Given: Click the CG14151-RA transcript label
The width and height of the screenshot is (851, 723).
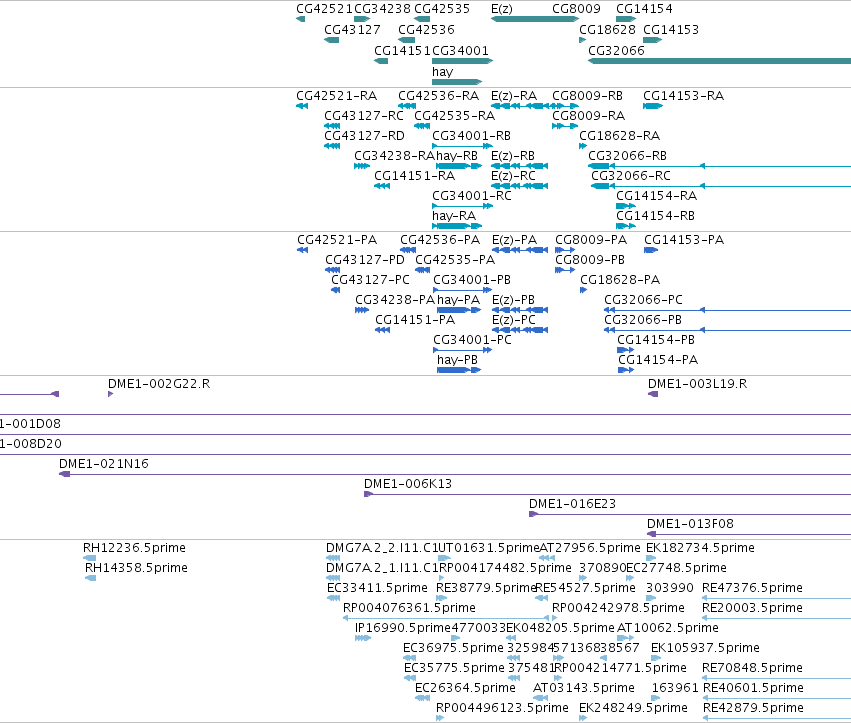Looking at the screenshot, I should [x=414, y=176].
